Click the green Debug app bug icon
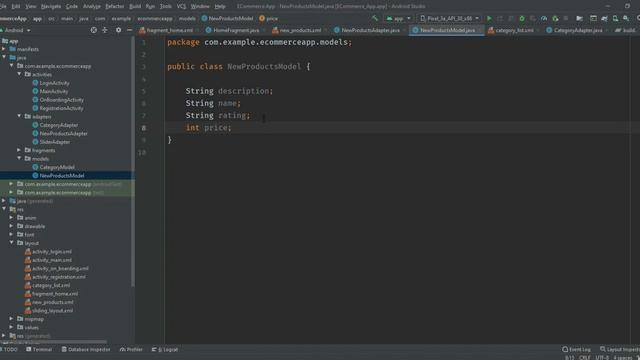 pos(522,18)
